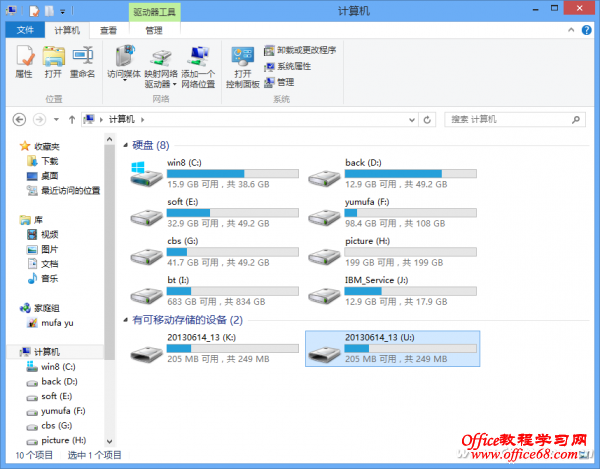Viewport: 600px width, 469px height.
Task: Select the picture (H:) drive icon
Action: (324, 256)
